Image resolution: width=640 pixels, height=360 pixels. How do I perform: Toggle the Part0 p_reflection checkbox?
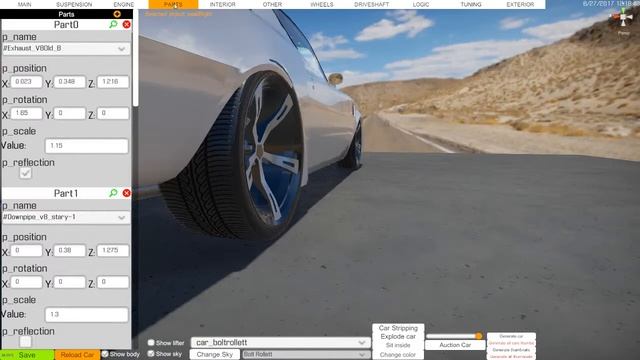coord(25,173)
